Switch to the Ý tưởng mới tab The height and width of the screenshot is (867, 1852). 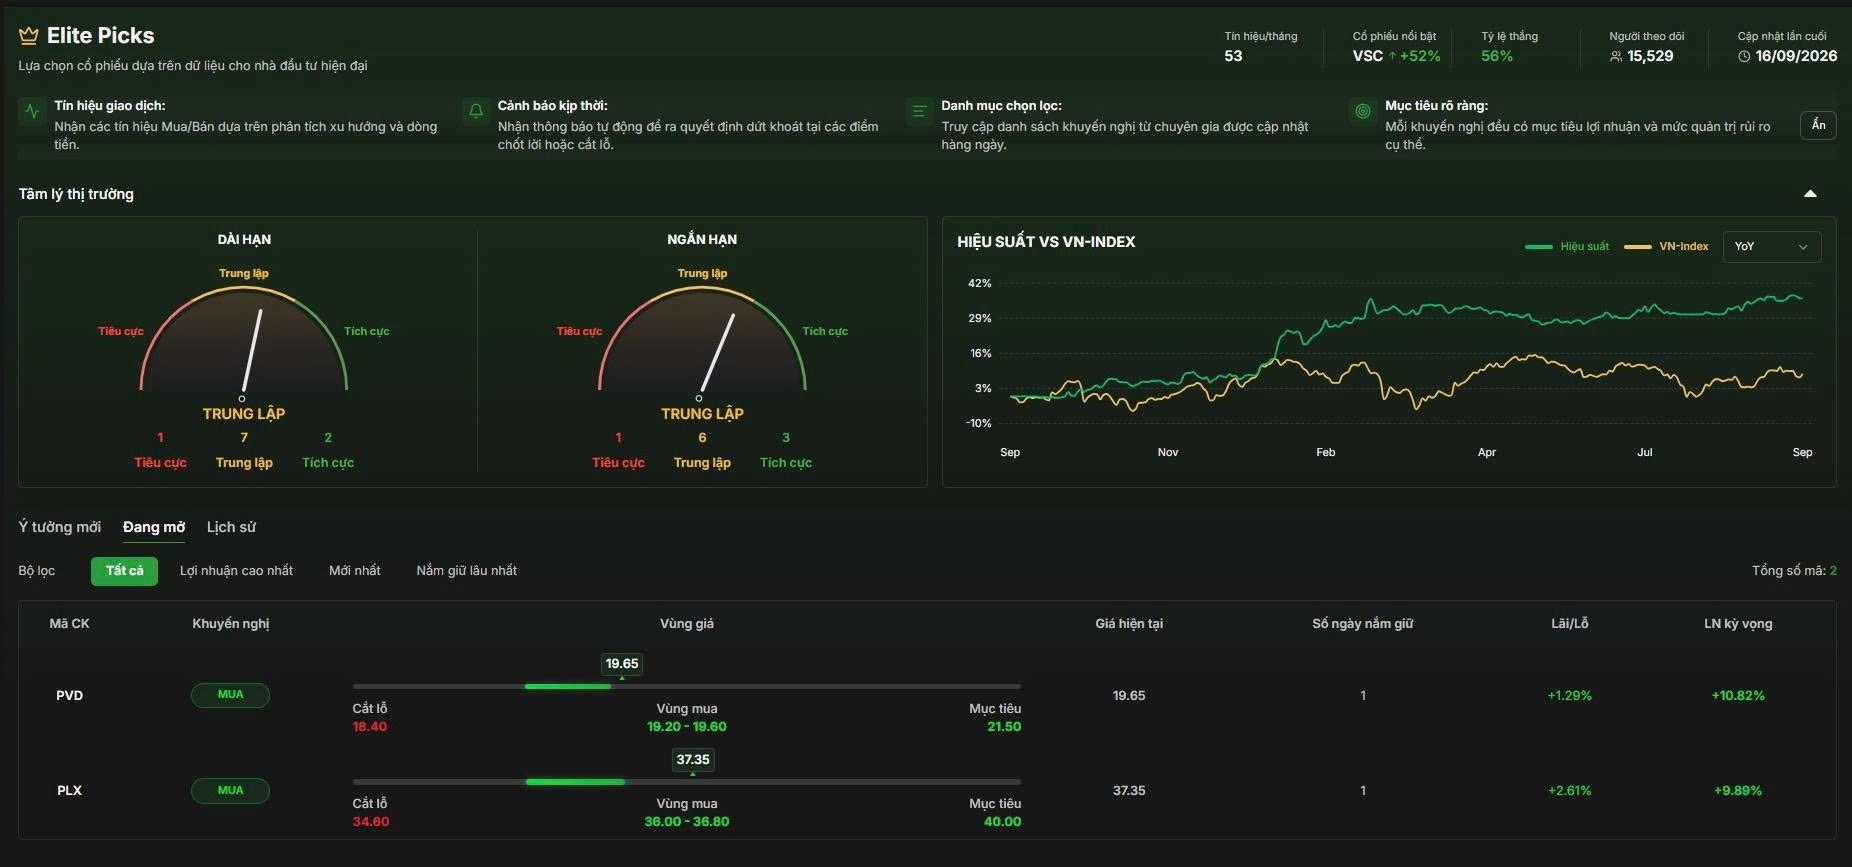click(x=60, y=527)
